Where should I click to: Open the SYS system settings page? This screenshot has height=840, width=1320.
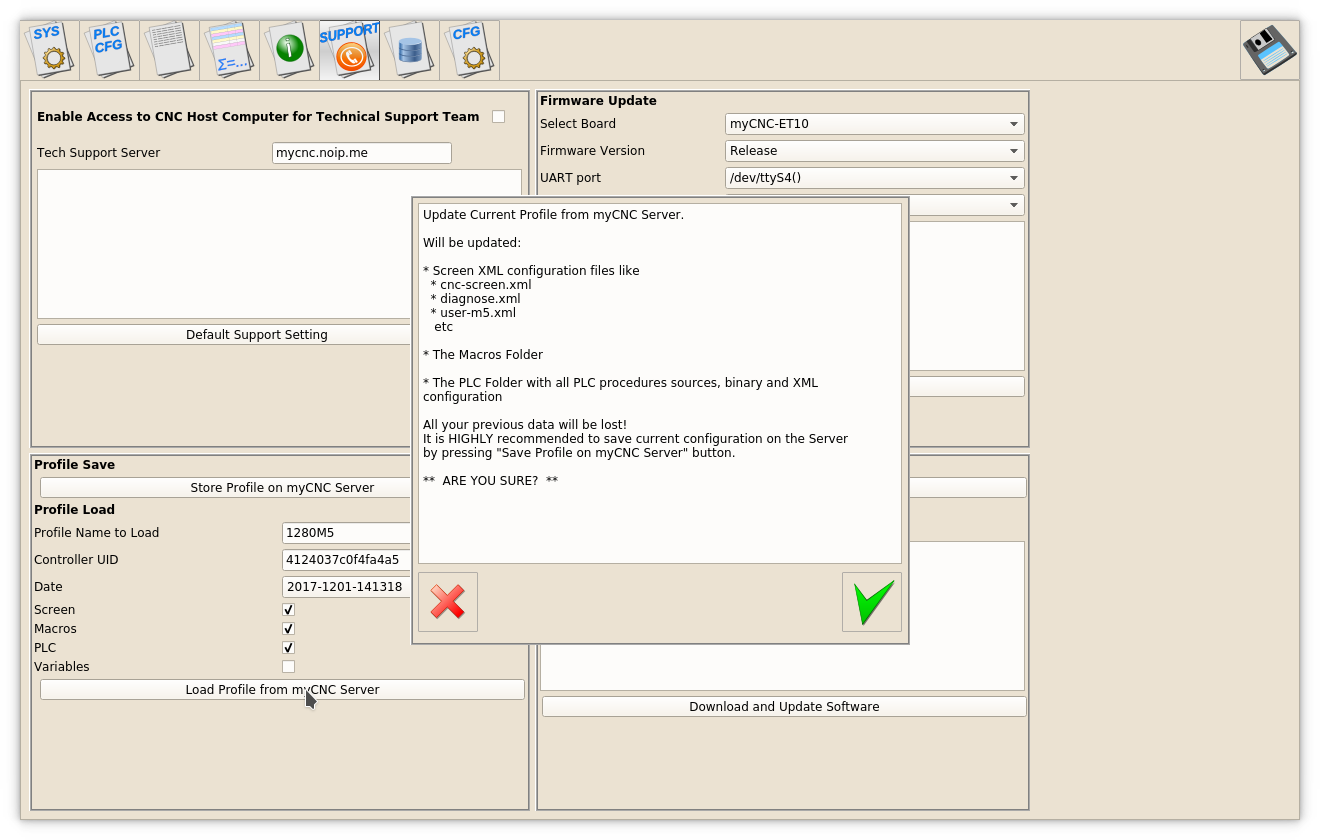[50, 50]
